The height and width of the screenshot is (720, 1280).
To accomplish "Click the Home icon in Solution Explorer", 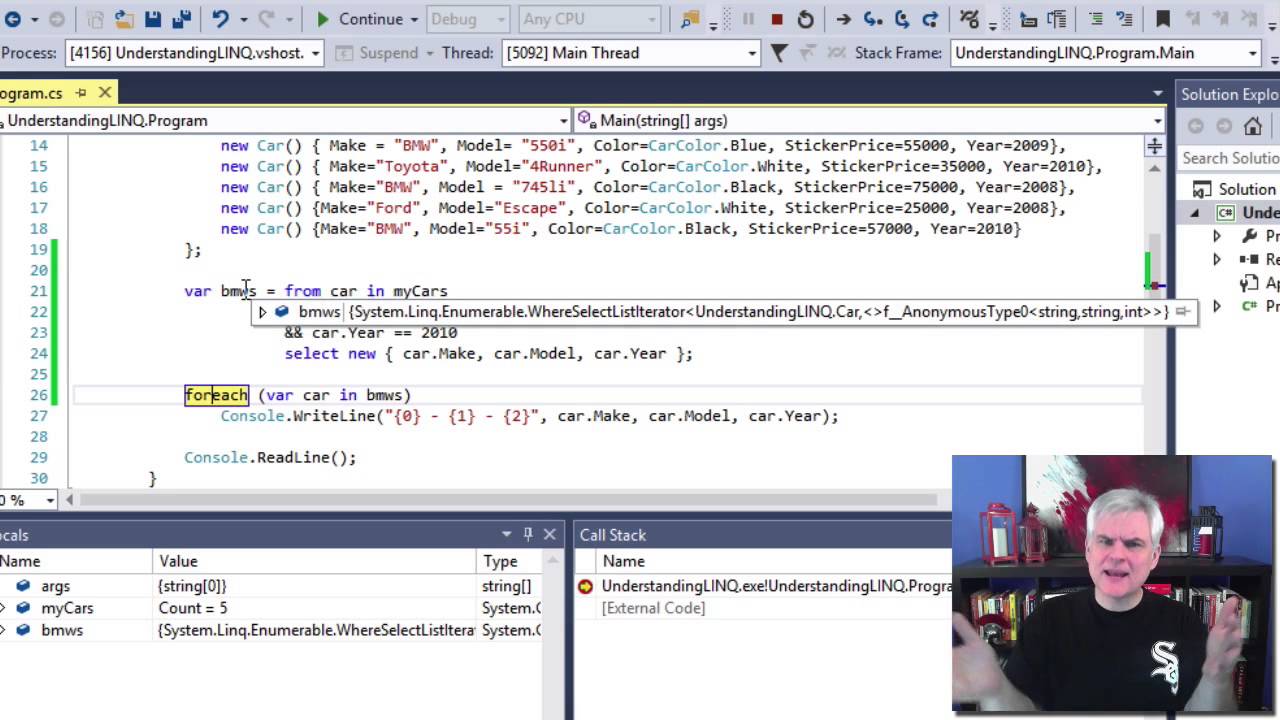I will coord(1252,126).
